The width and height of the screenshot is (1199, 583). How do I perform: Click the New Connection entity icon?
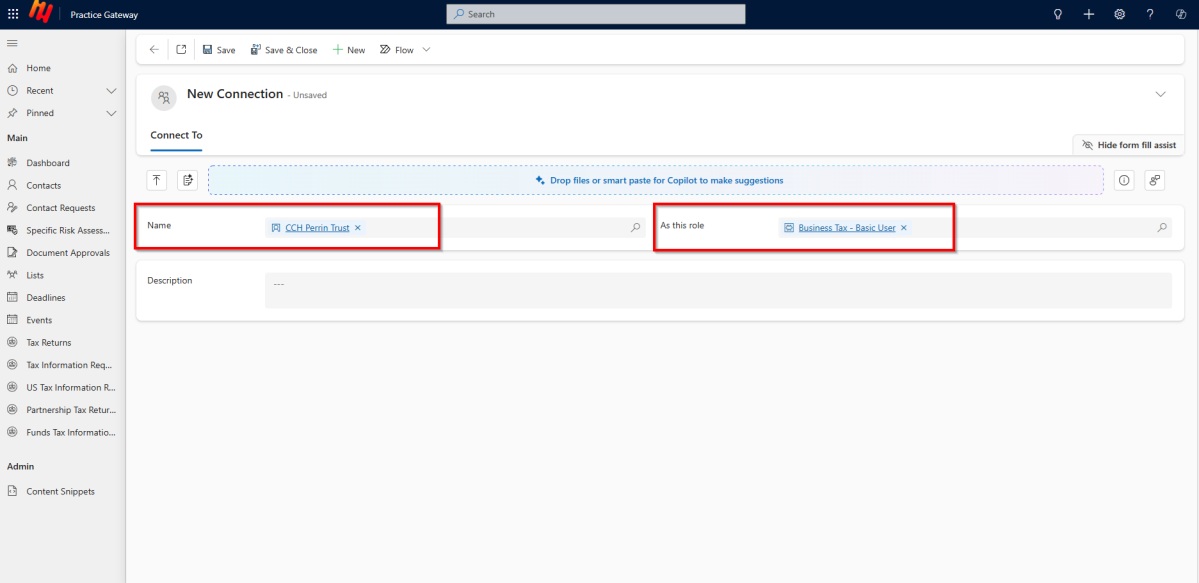[x=164, y=97]
